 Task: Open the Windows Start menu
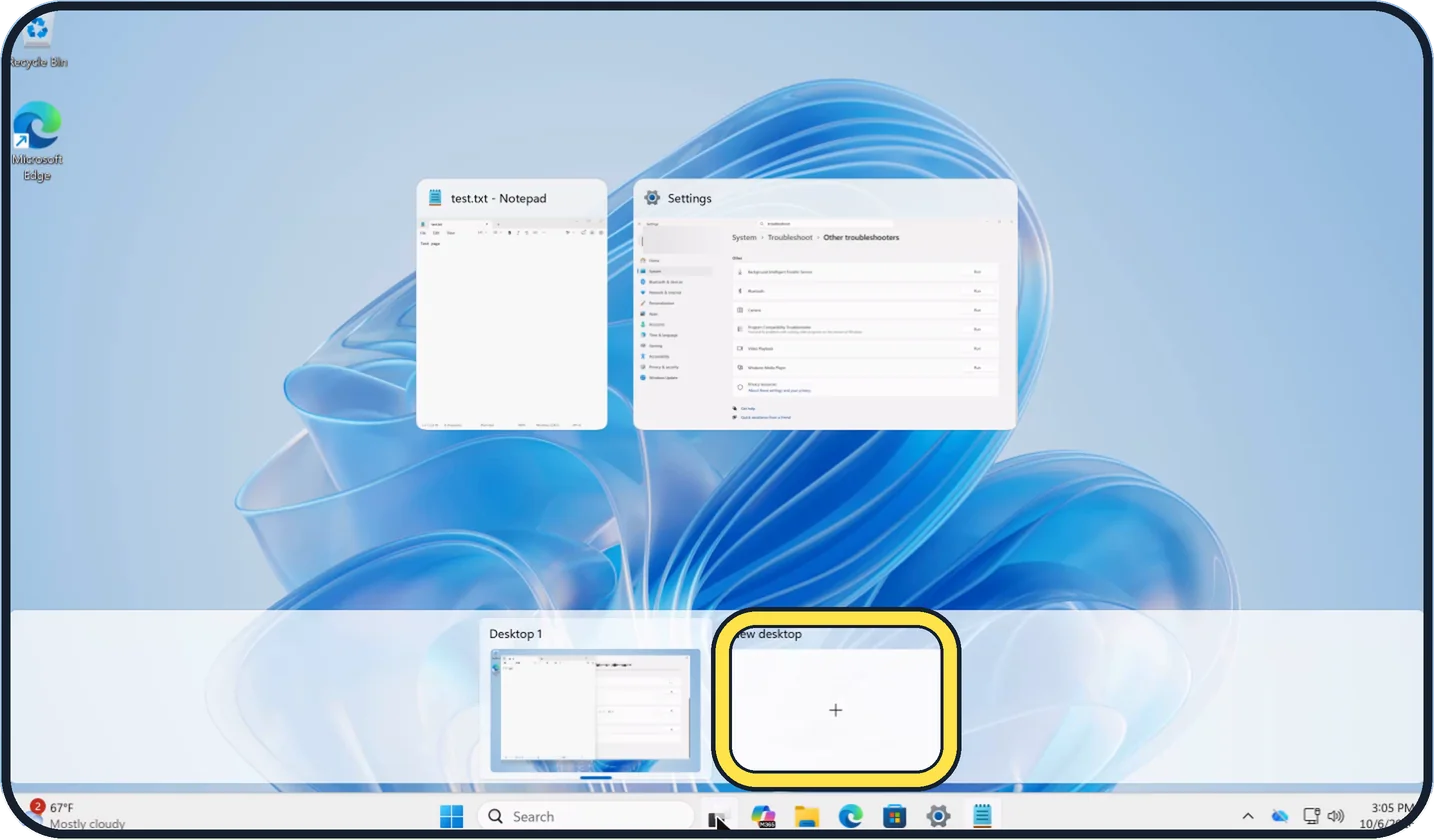(x=452, y=816)
